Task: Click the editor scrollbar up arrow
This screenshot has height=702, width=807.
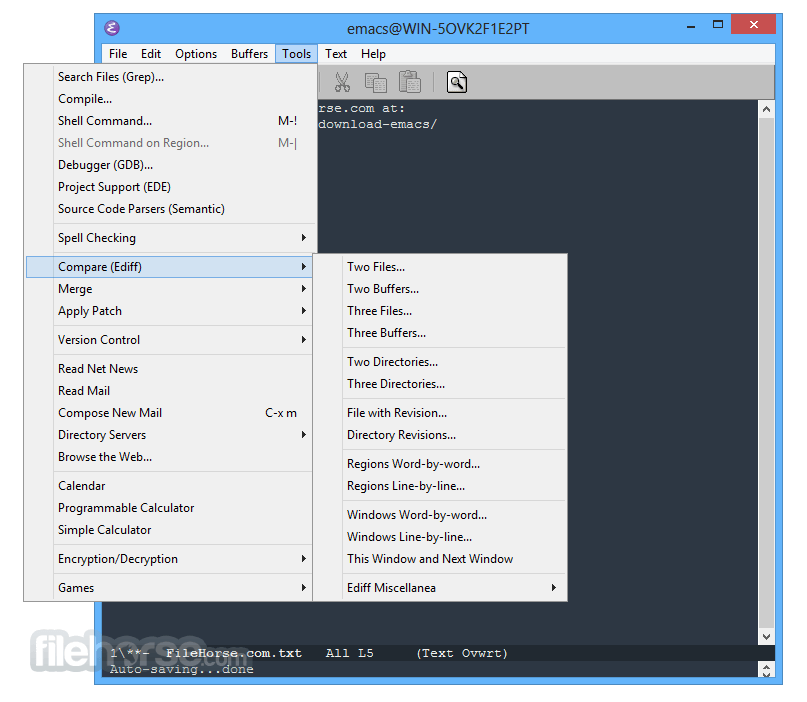Action: (766, 109)
